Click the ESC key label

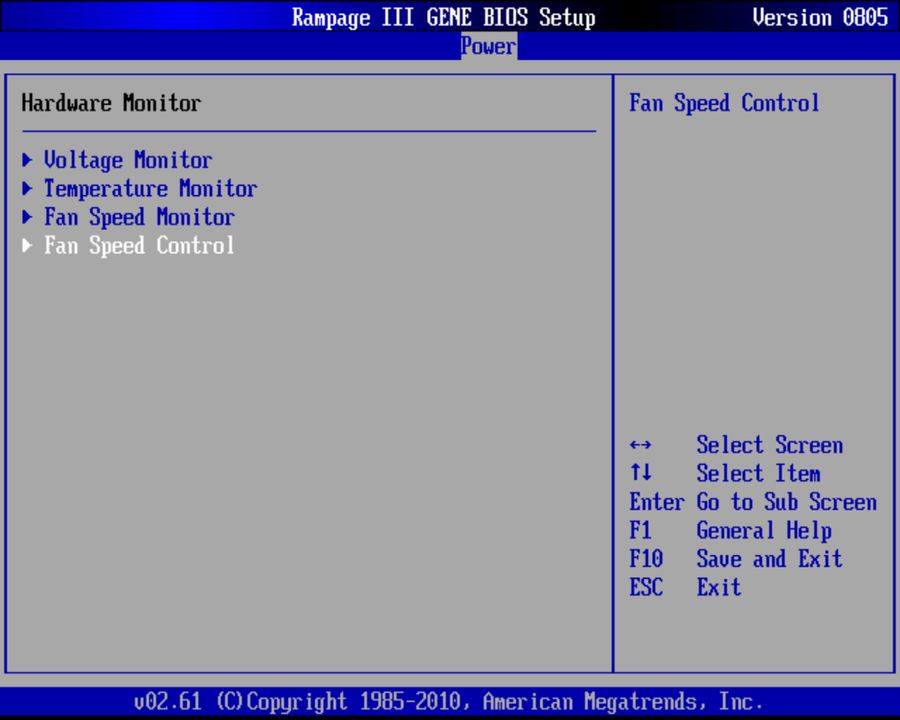coord(646,587)
